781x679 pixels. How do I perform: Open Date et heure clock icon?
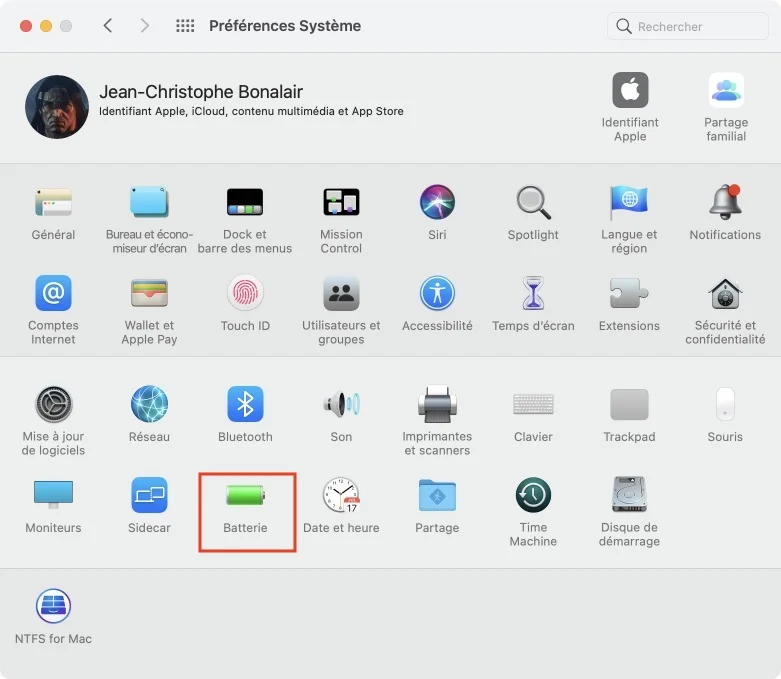[341, 494]
